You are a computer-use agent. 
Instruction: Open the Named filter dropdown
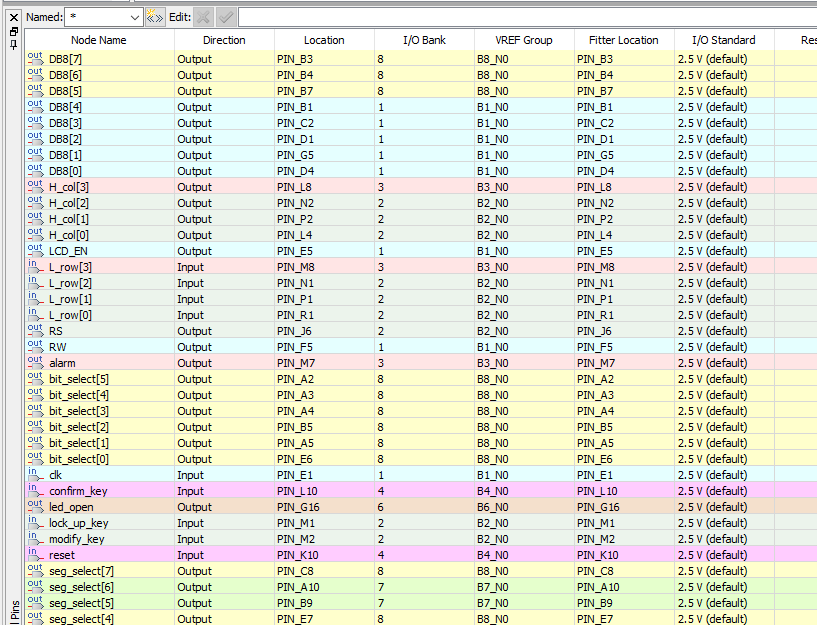[x=135, y=18]
